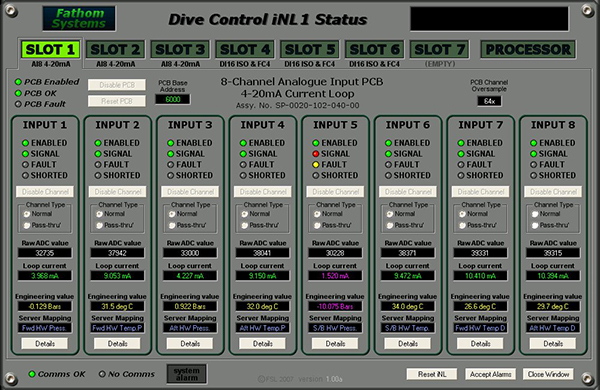Click Input 6 SIGNAL LED
The width and height of the screenshot is (600, 390).
coord(388,154)
